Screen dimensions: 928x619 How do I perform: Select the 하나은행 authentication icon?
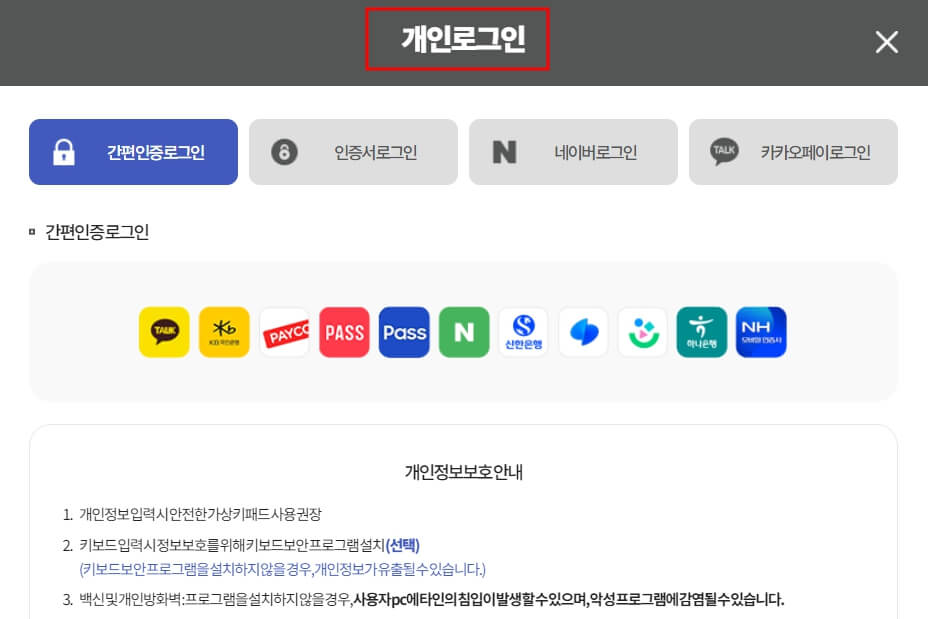pos(701,331)
